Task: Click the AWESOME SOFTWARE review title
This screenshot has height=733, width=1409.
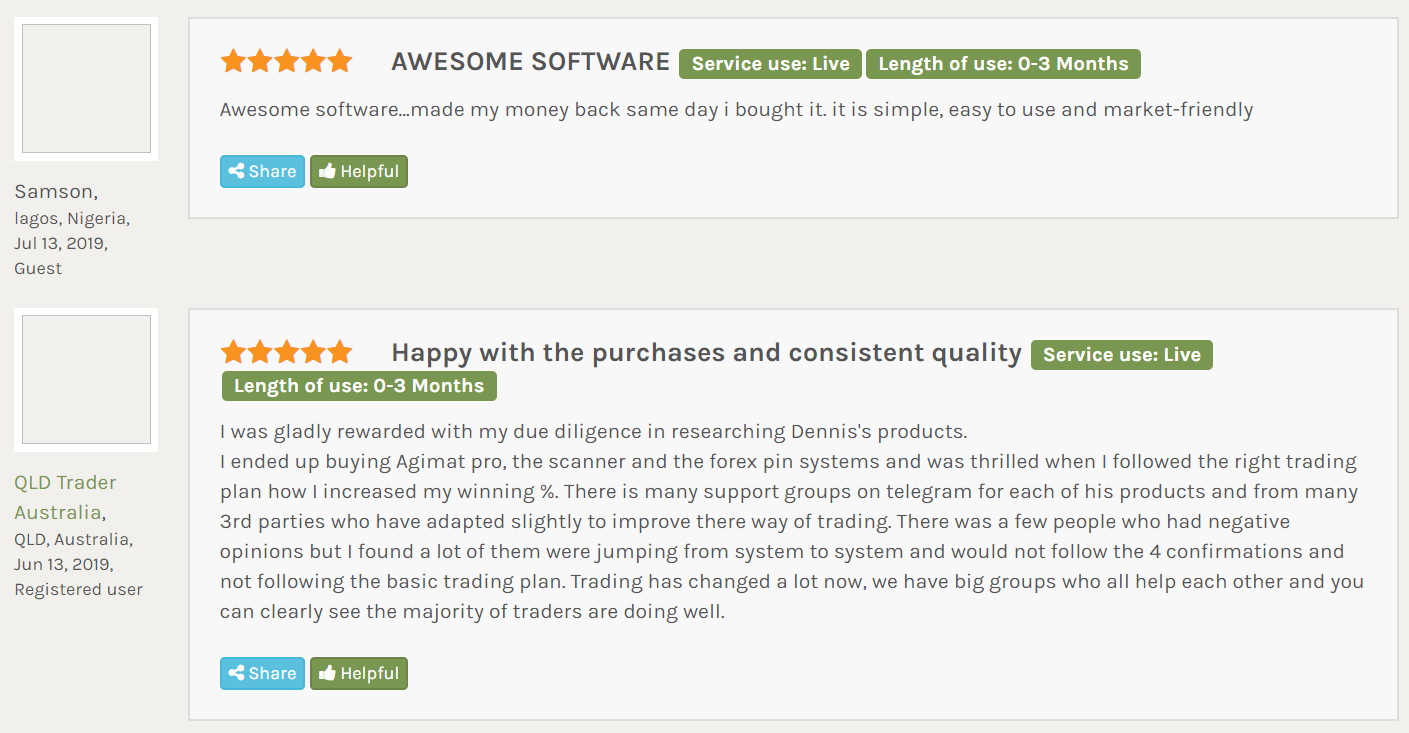Action: (x=530, y=62)
